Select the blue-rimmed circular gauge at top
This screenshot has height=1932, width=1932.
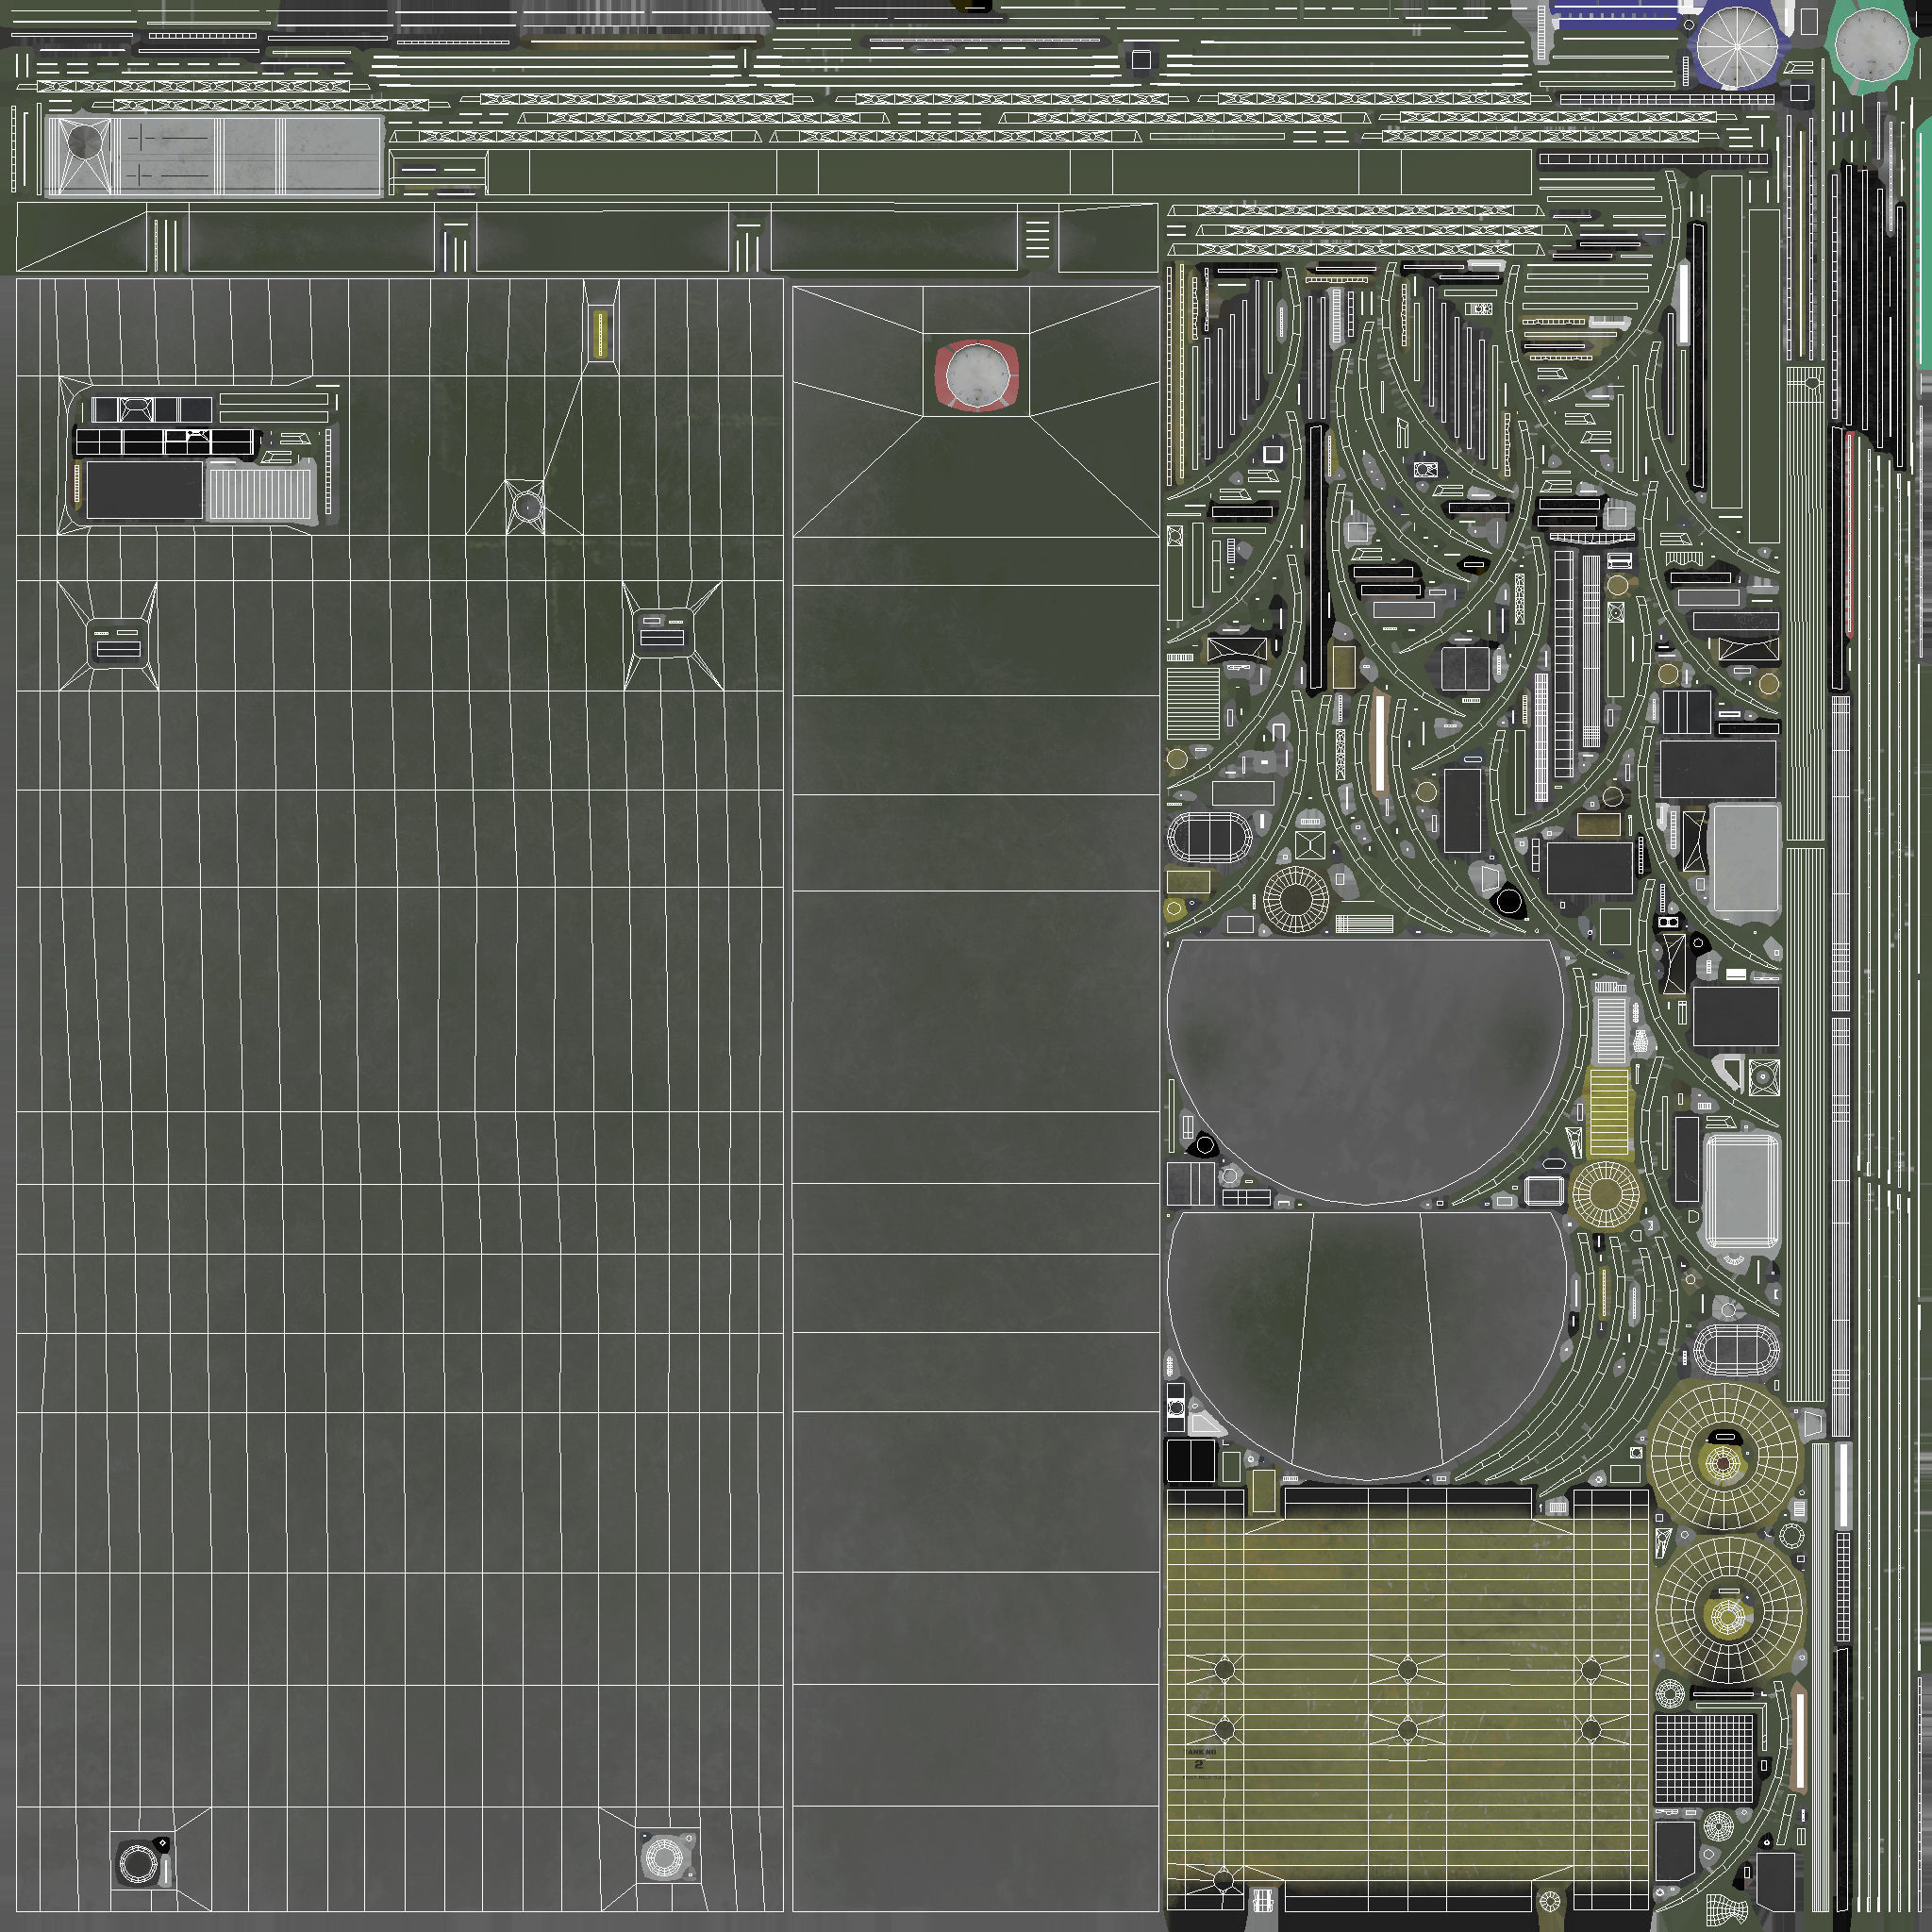pos(1737,47)
